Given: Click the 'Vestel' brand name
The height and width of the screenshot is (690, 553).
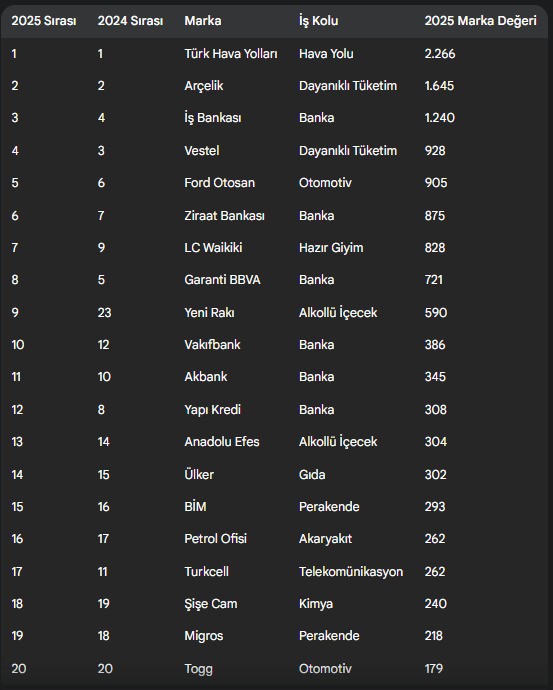Looking at the screenshot, I should (x=201, y=150).
